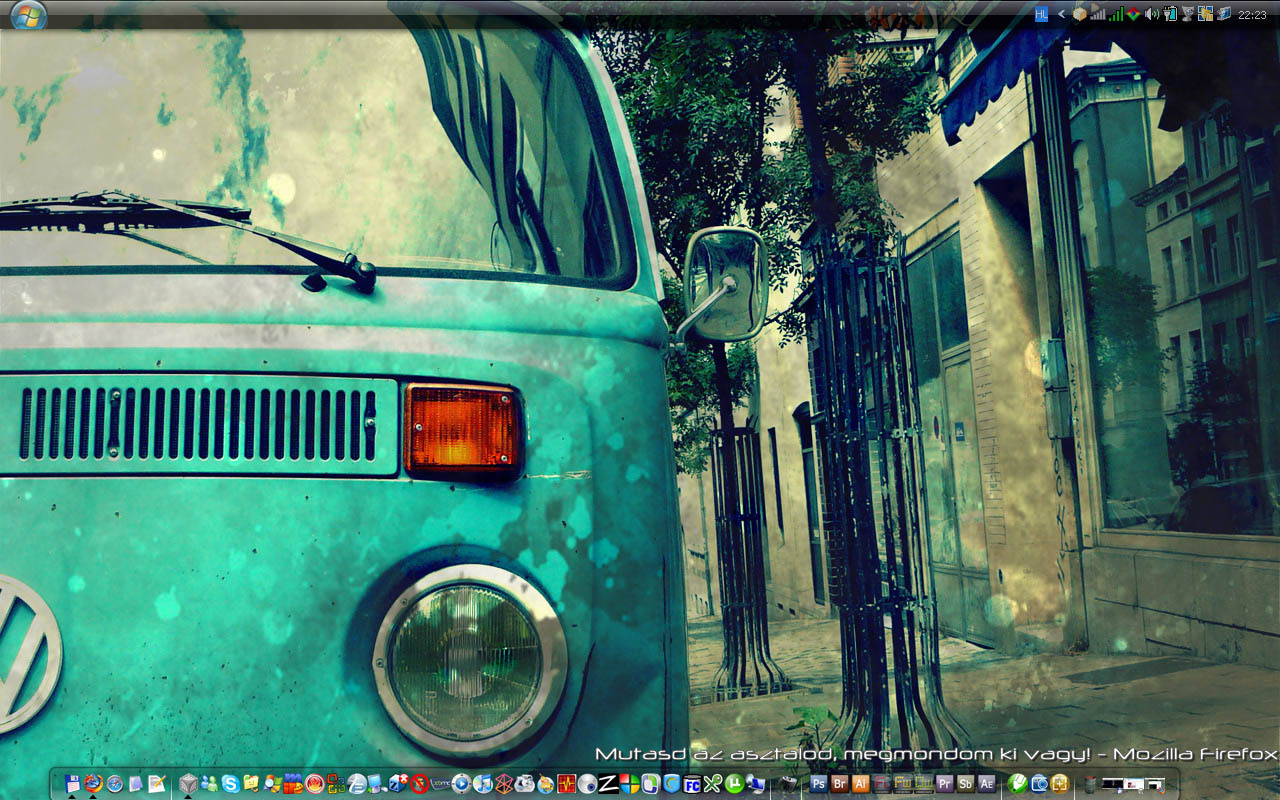Launch iTunes music note icon

coord(483,783)
